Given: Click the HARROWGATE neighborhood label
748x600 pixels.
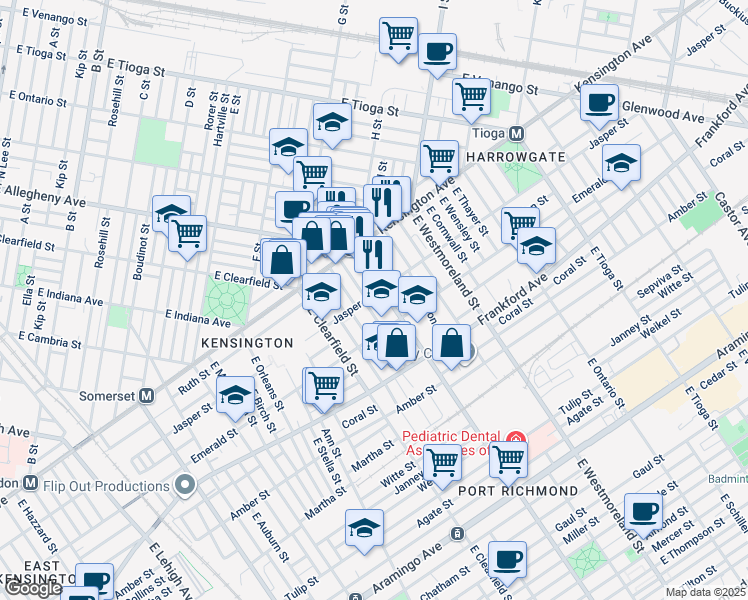Looking at the screenshot, I should point(516,157).
